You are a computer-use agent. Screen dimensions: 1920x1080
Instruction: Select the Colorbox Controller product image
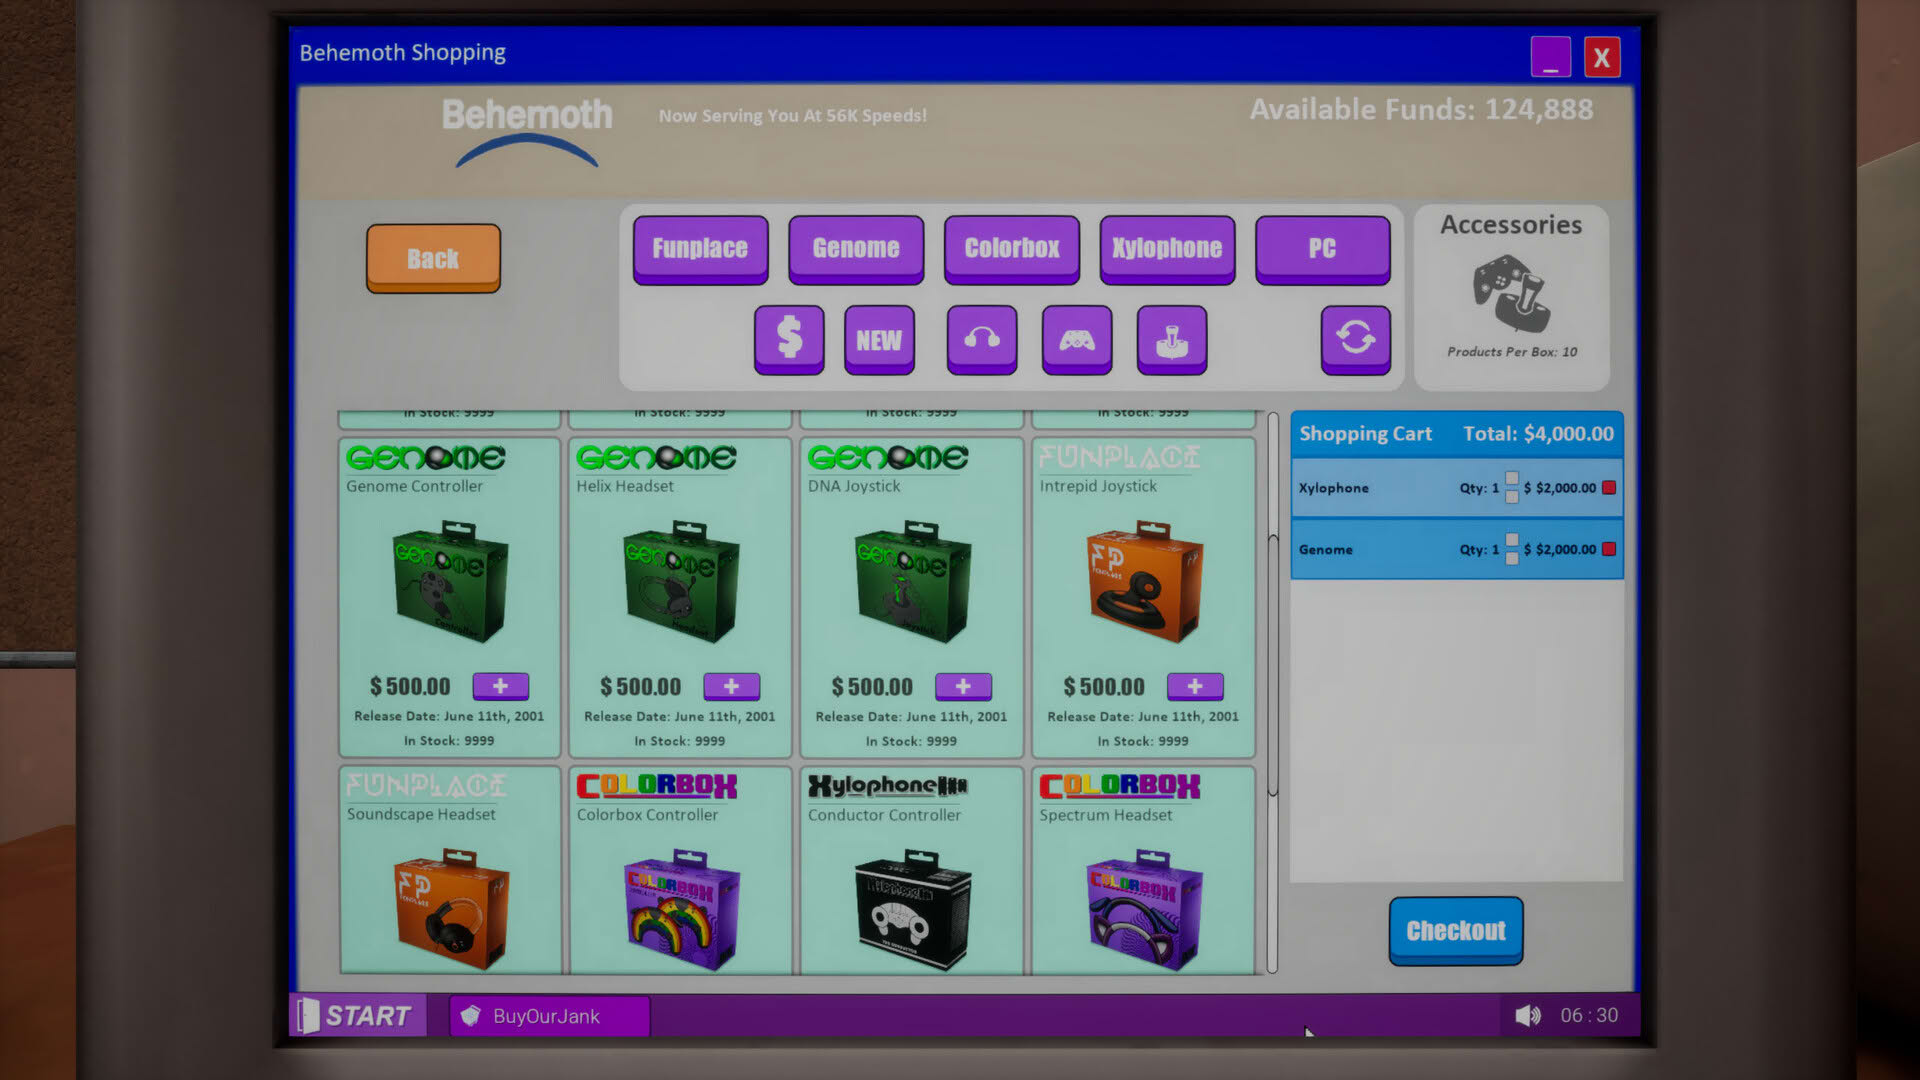[682, 908]
